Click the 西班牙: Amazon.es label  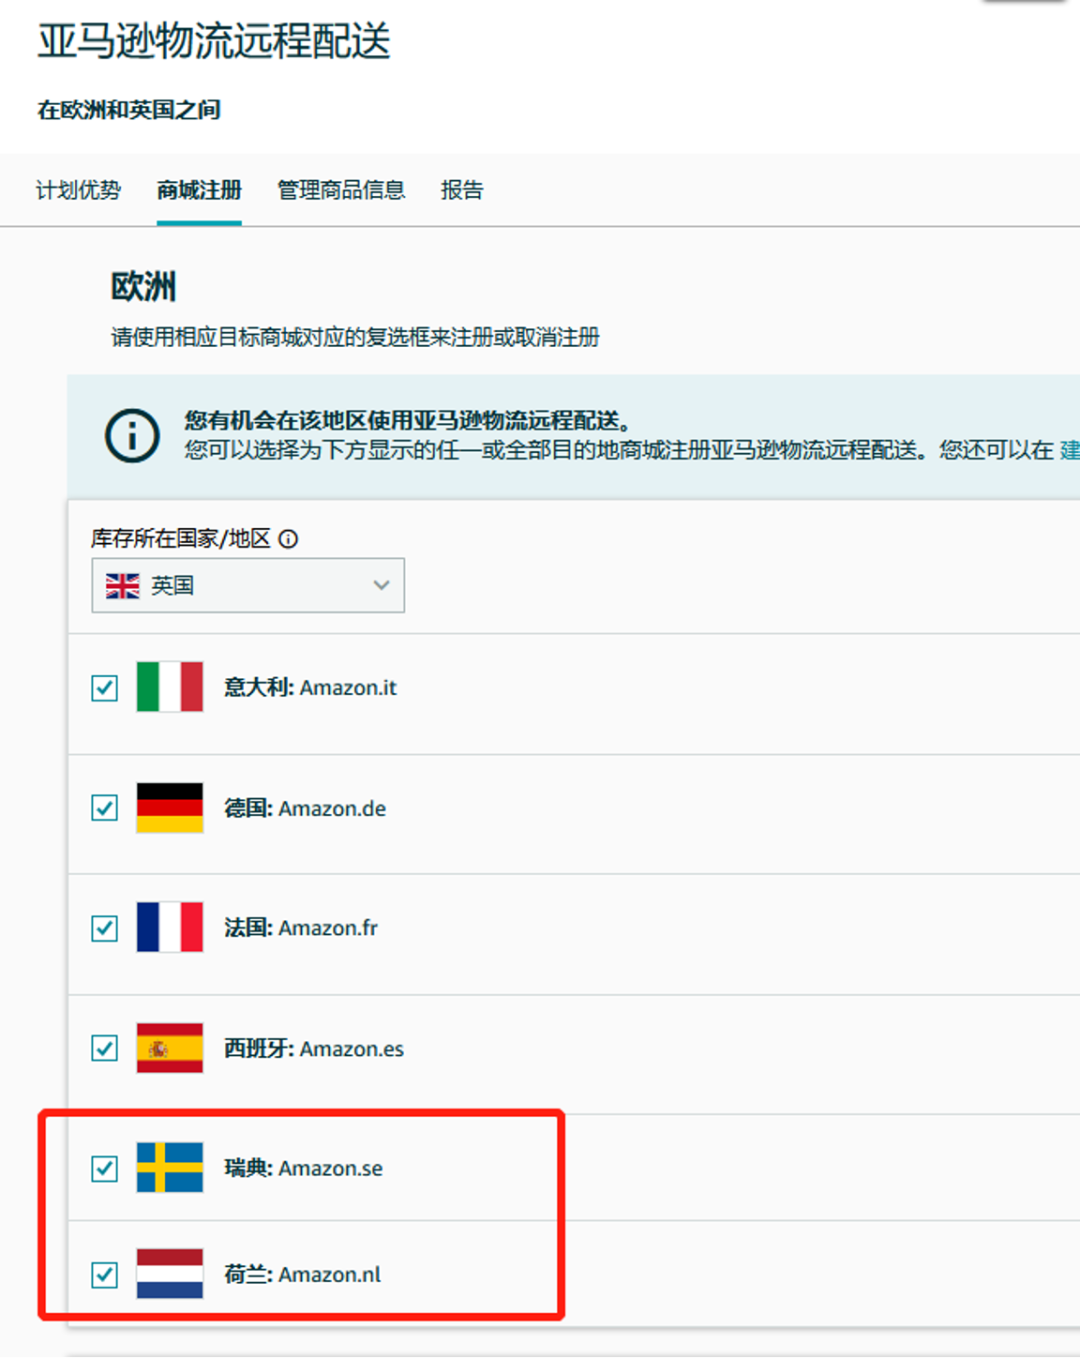[314, 1048]
